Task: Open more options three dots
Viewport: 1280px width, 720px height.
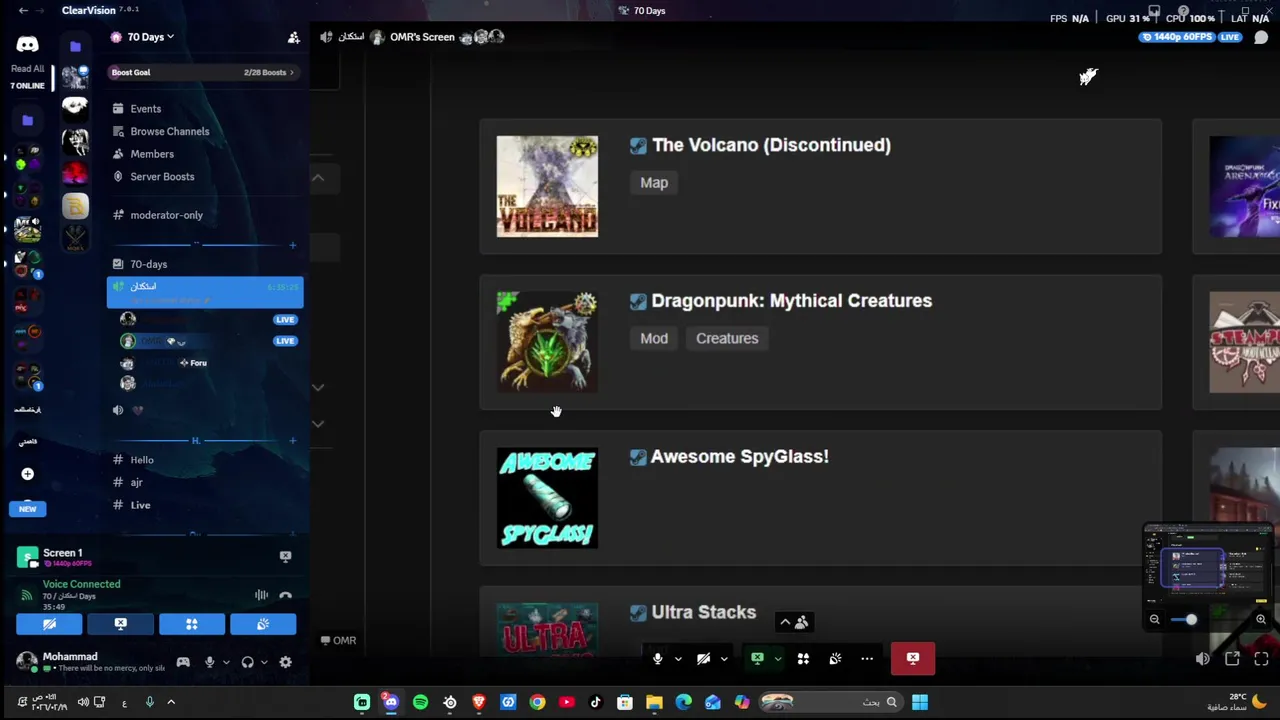Action: point(867,659)
